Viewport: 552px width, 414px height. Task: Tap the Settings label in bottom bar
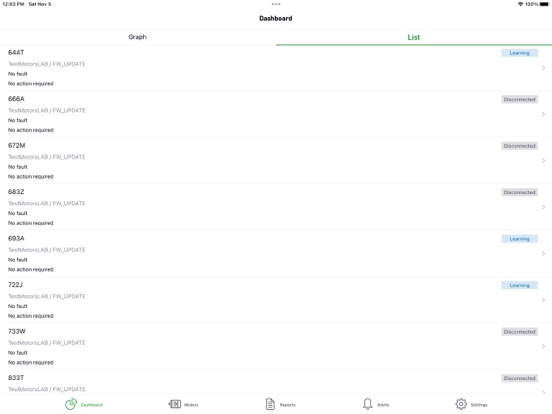coord(479,405)
